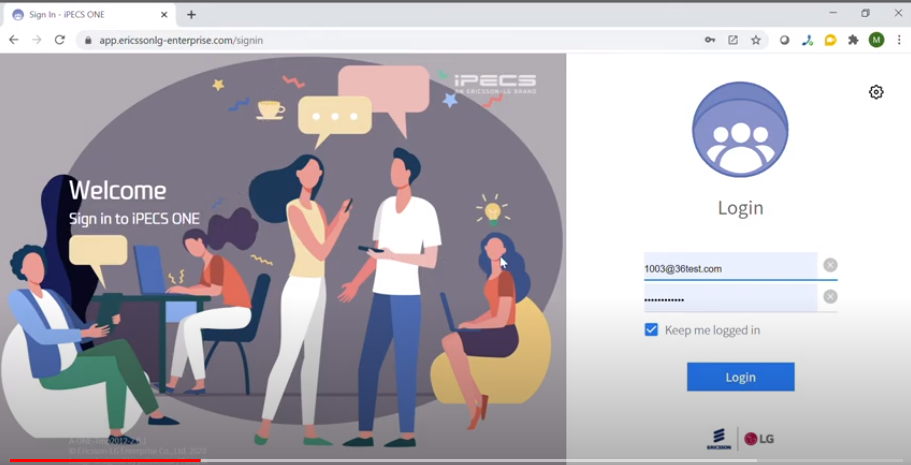
Task: Click the 'Keep me logged in' label
Action: (x=712, y=330)
